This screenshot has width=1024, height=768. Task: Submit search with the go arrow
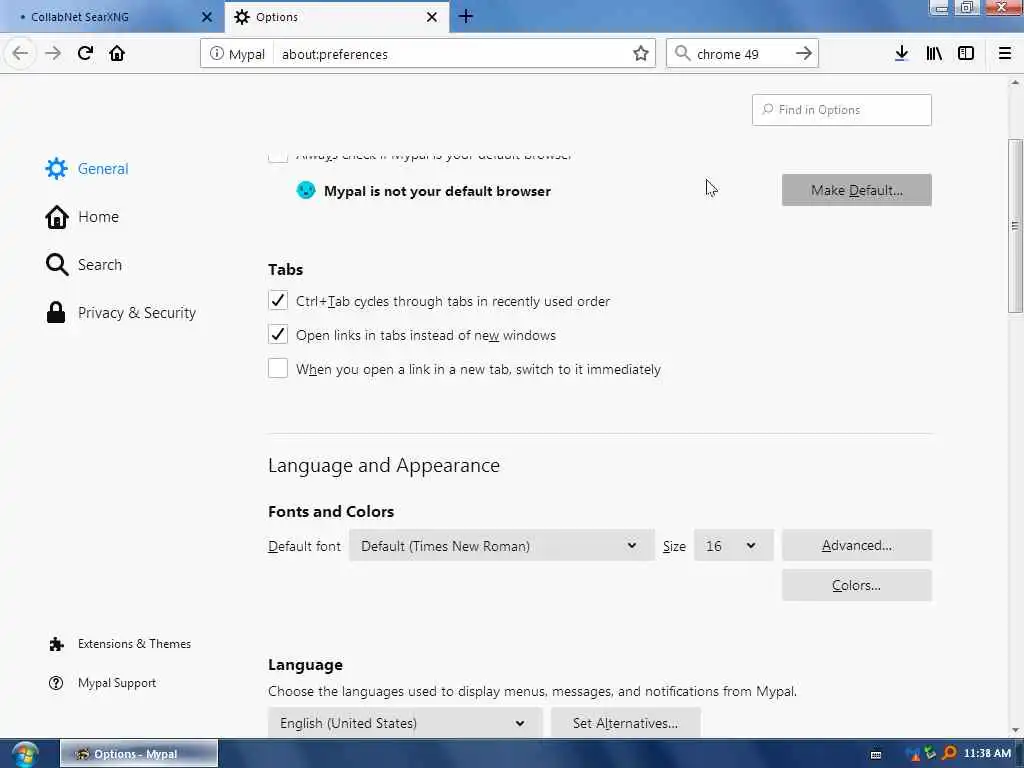804,54
